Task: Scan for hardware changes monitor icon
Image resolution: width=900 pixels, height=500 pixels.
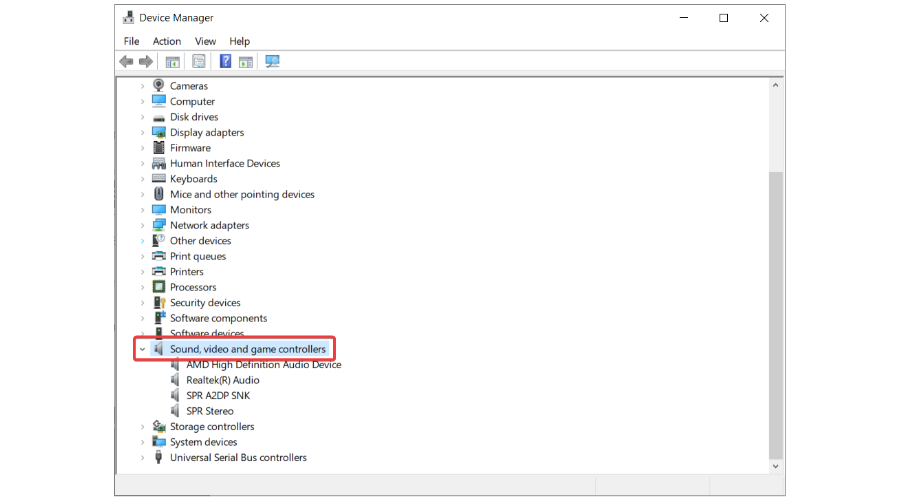Action: [x=273, y=61]
